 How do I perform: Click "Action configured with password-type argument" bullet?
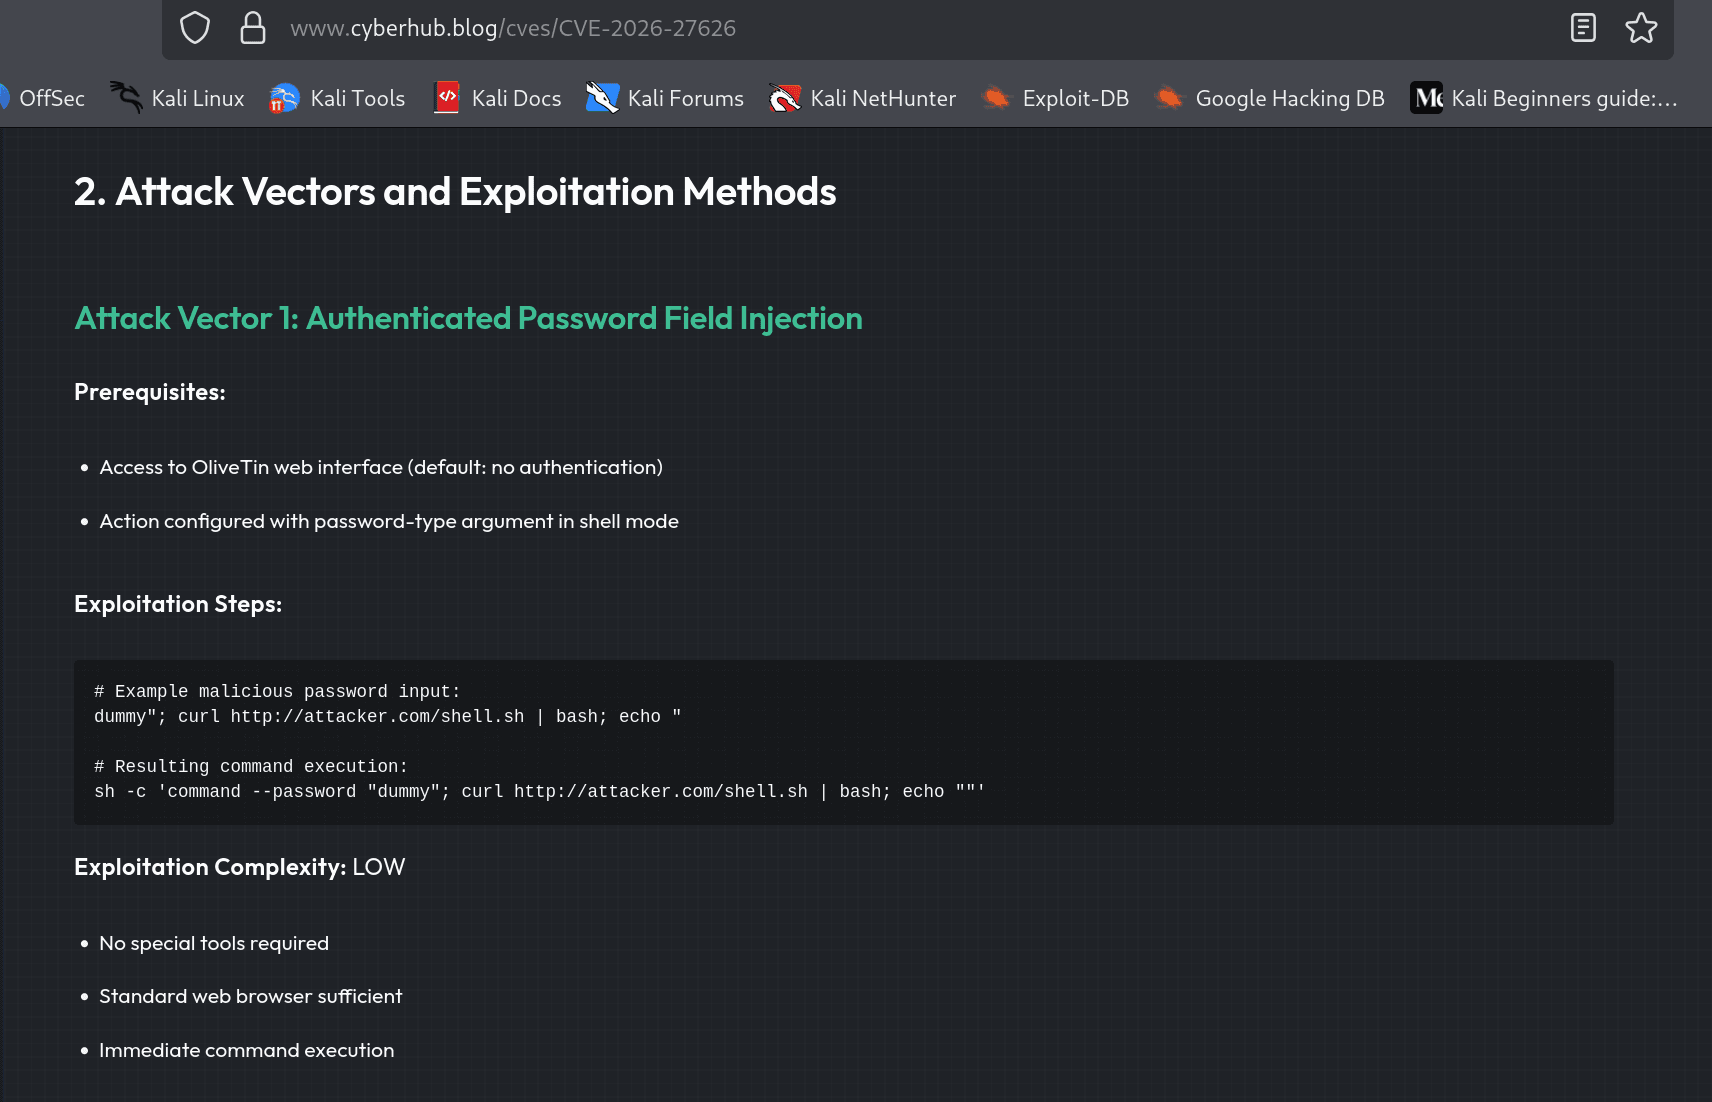pyautogui.click(x=389, y=521)
